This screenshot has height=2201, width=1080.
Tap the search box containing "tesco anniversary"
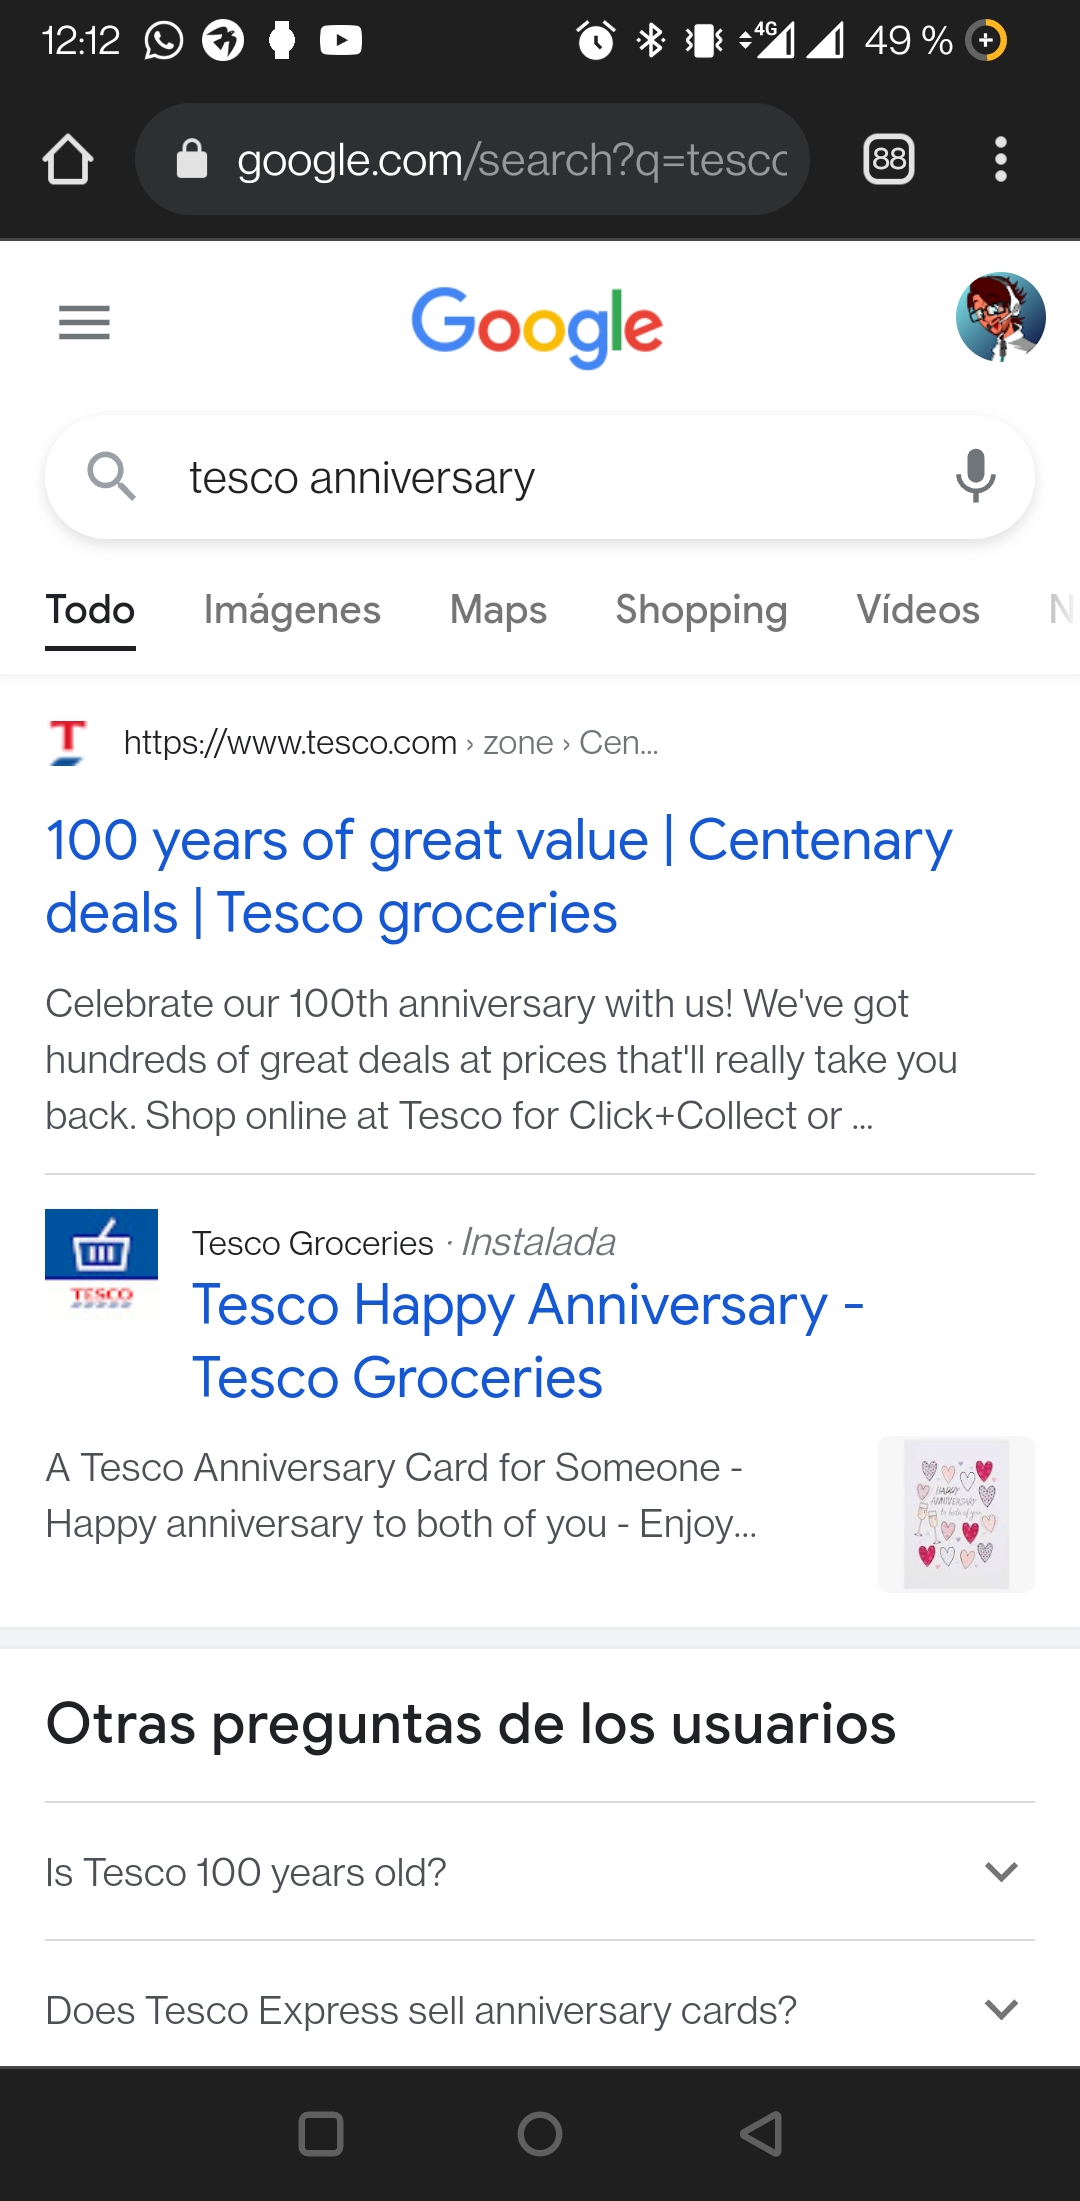pyautogui.click(x=540, y=477)
